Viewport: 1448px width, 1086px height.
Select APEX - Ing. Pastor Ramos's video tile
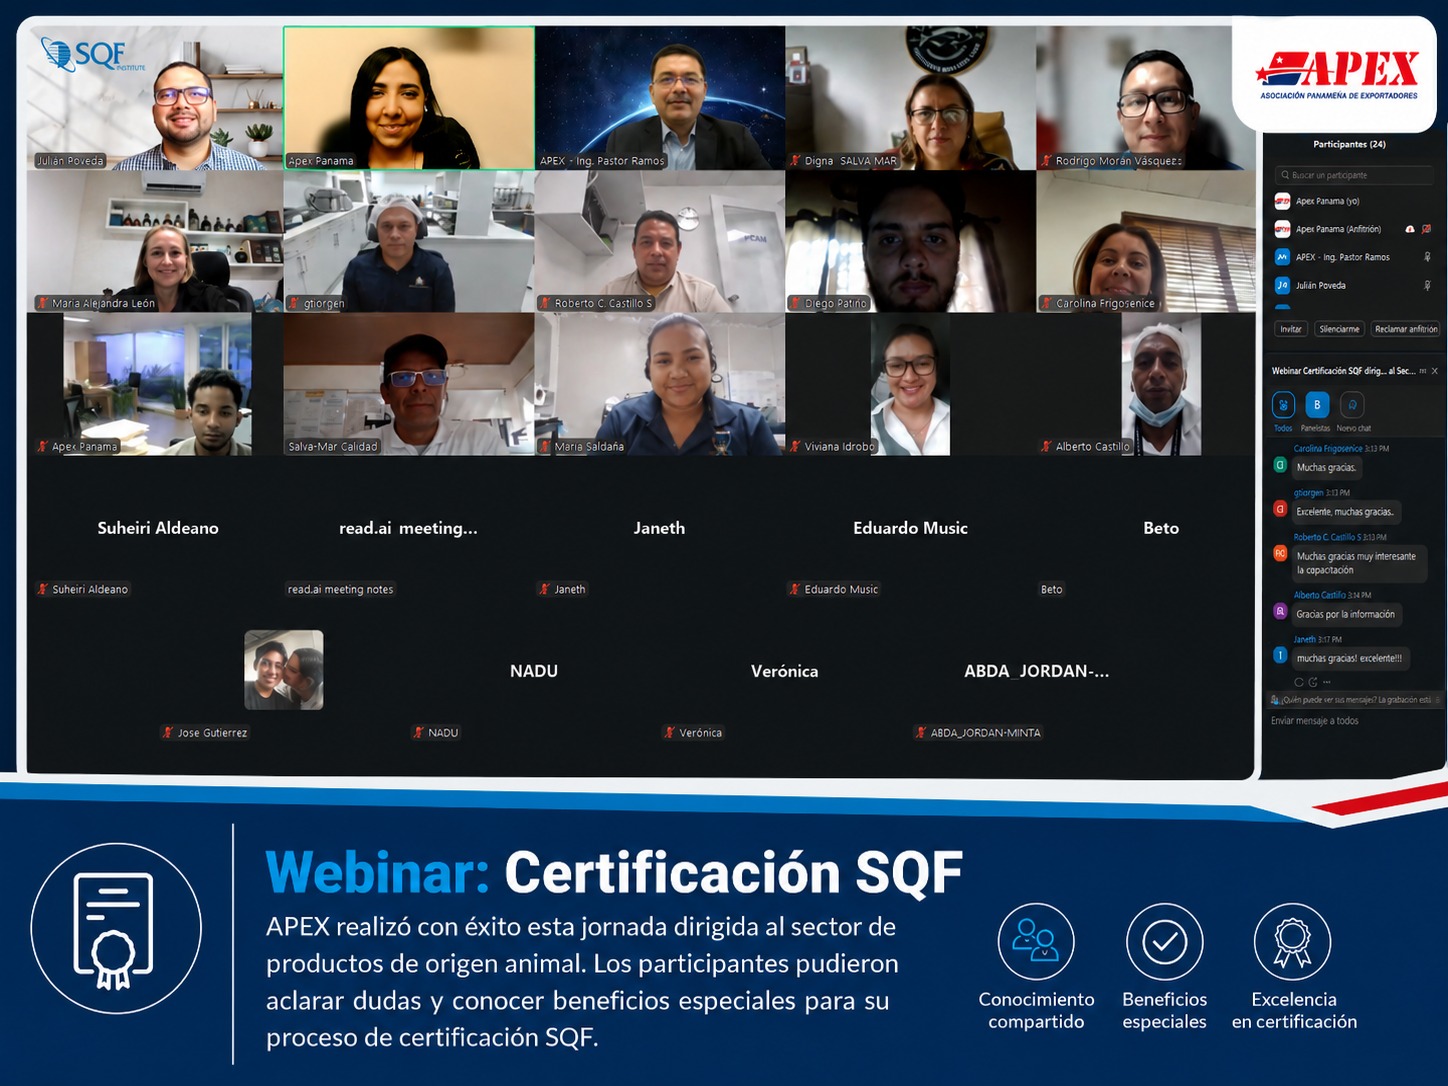(660, 98)
